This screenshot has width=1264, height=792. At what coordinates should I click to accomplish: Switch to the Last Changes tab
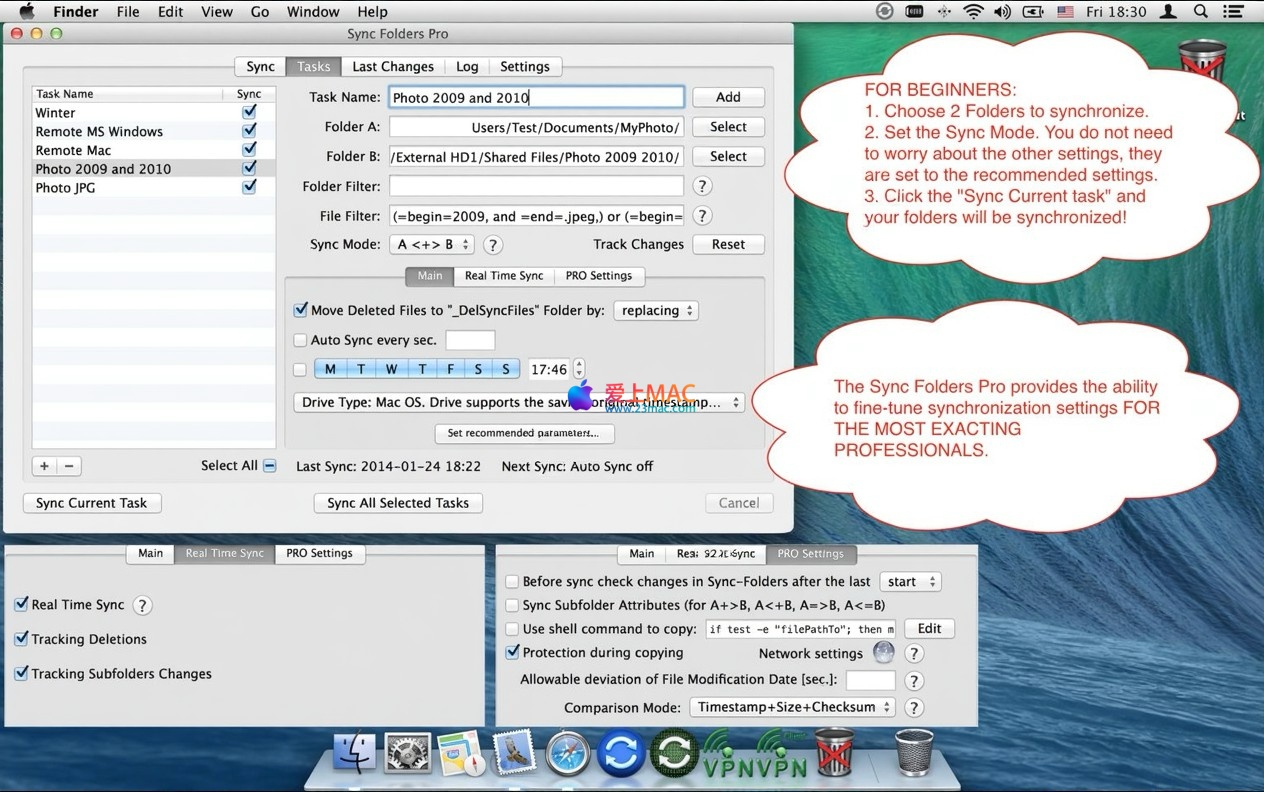coord(393,67)
